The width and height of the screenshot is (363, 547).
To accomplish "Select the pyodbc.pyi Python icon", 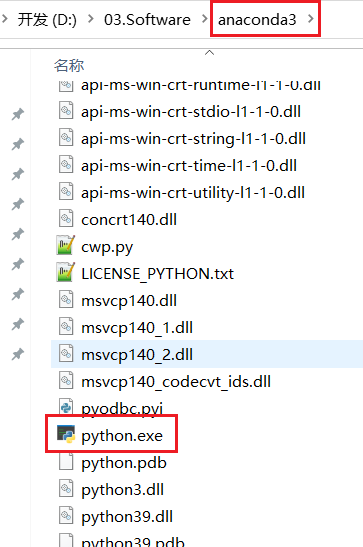I will [x=66, y=407].
